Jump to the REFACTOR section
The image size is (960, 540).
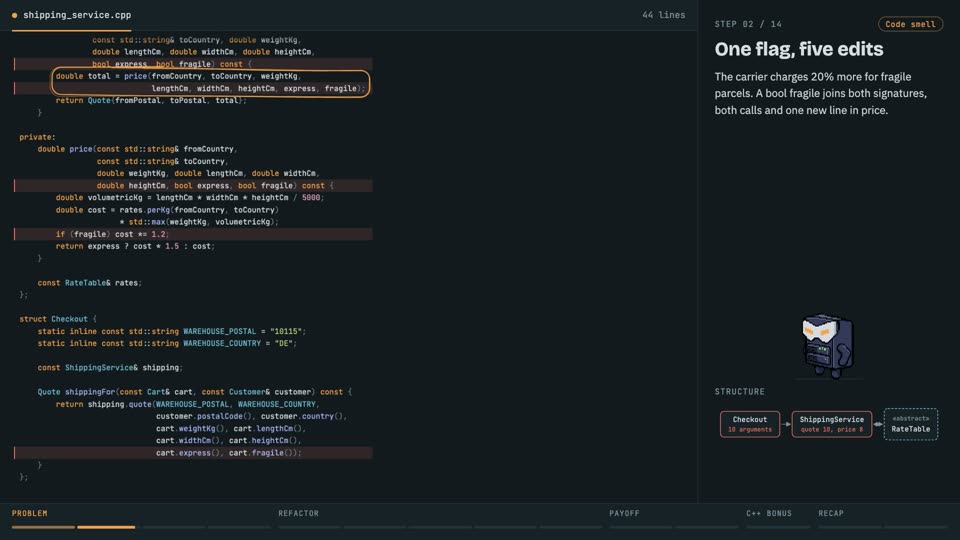[298, 513]
